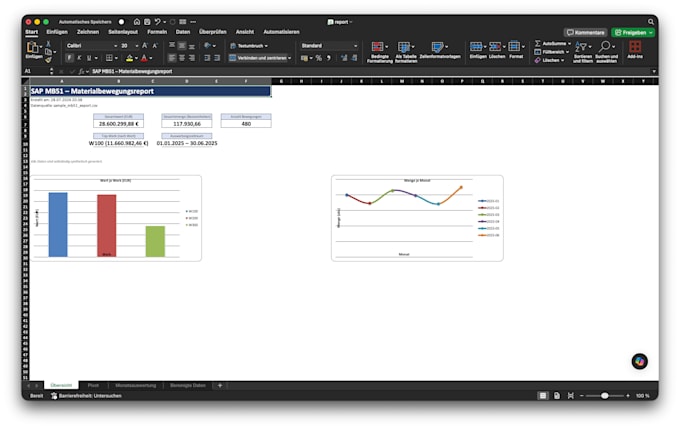Click the function fx icon in formula bar
The width and height of the screenshot is (680, 429).
[81, 71]
